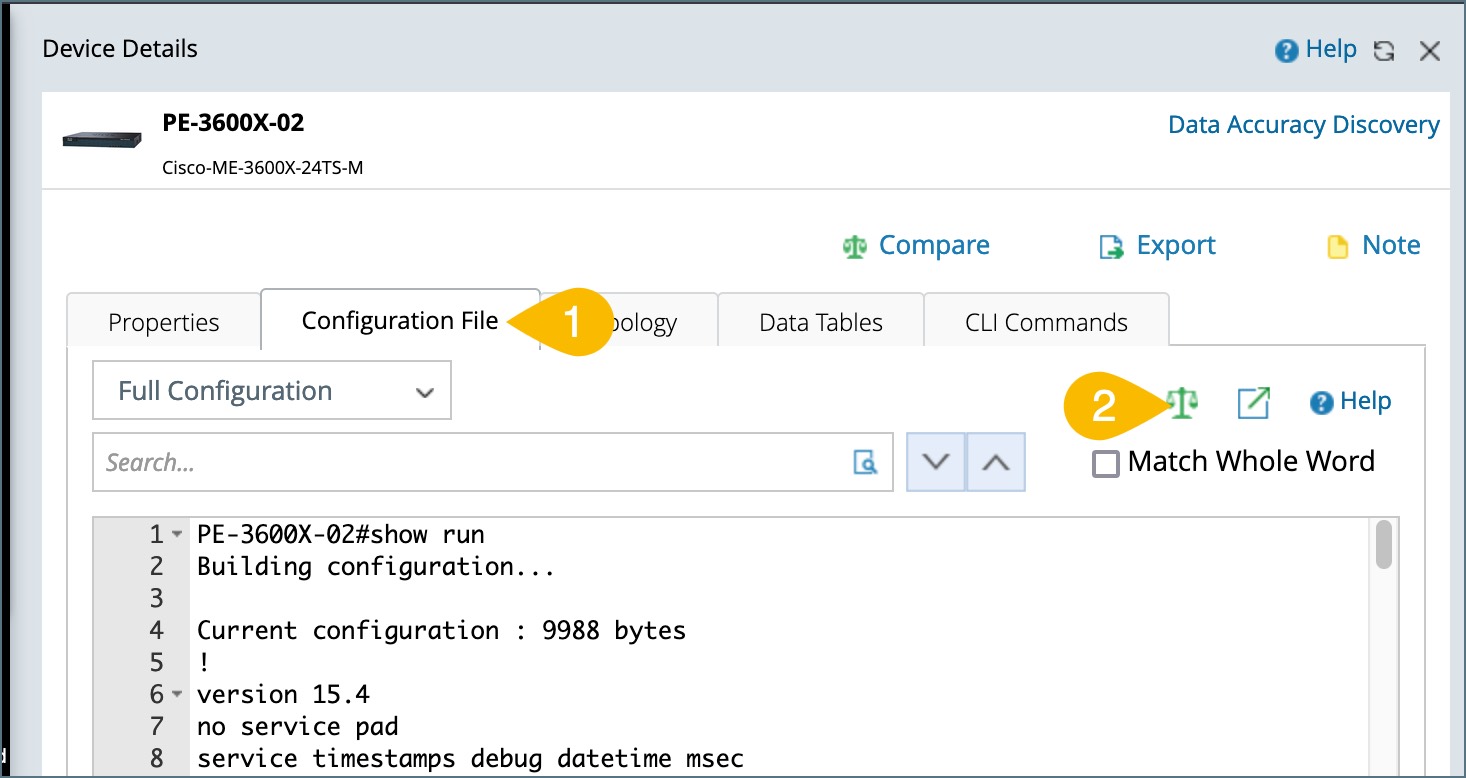Collapse the fold arrow at line 6
Viewport: 1466px width, 778px height.
click(x=177, y=694)
